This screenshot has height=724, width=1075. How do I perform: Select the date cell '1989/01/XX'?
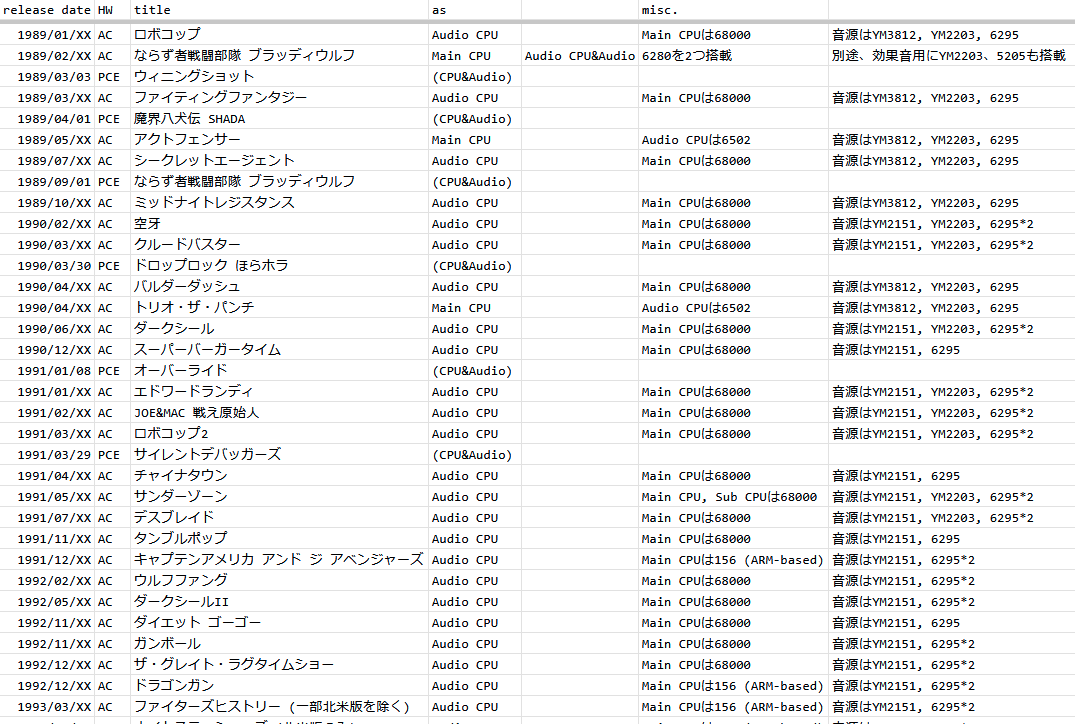(x=54, y=35)
